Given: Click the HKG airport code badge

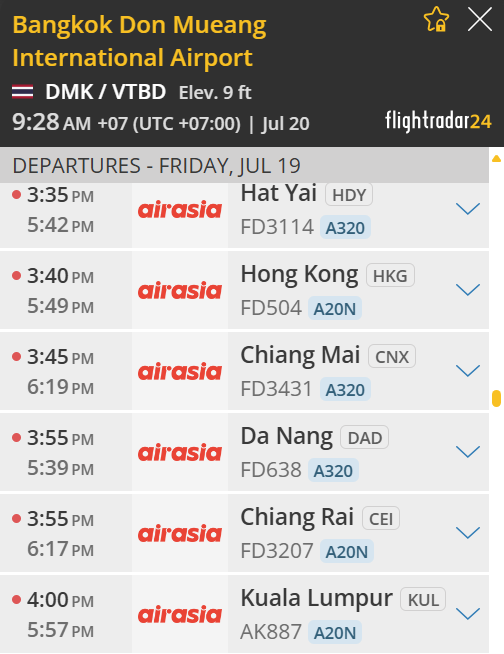Looking at the screenshot, I should coord(390,275).
